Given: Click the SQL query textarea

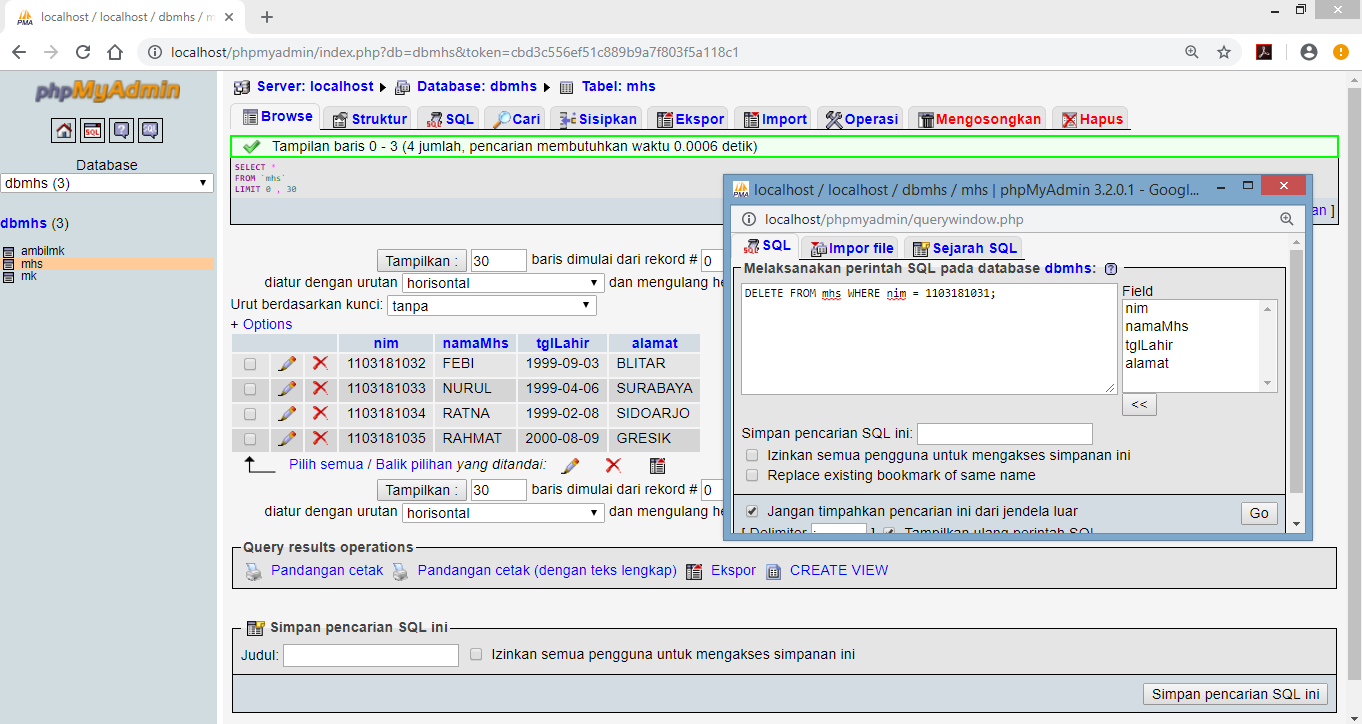Looking at the screenshot, I should pyautogui.click(x=929, y=338).
